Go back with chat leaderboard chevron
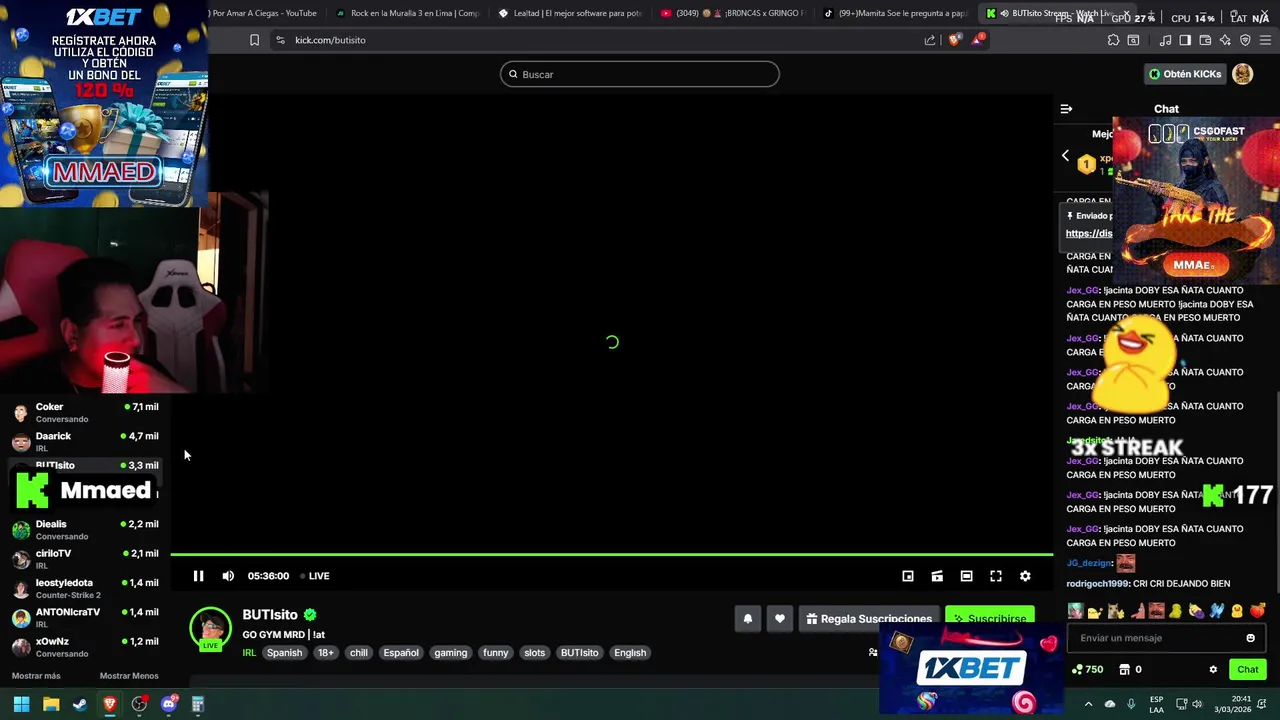 (x=1065, y=156)
